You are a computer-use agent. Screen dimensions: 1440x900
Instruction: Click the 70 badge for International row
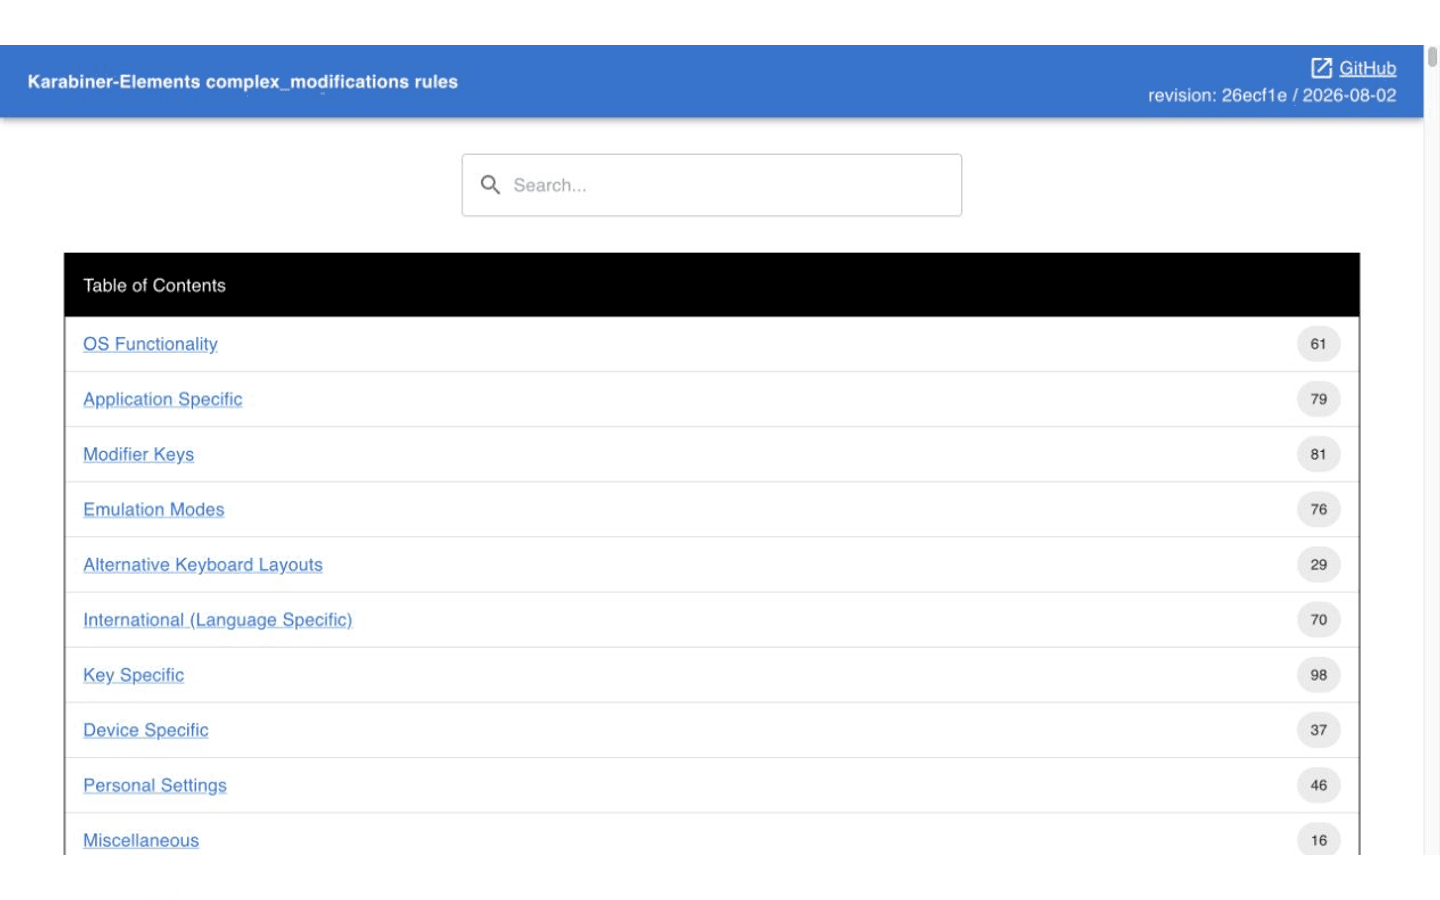point(1319,620)
